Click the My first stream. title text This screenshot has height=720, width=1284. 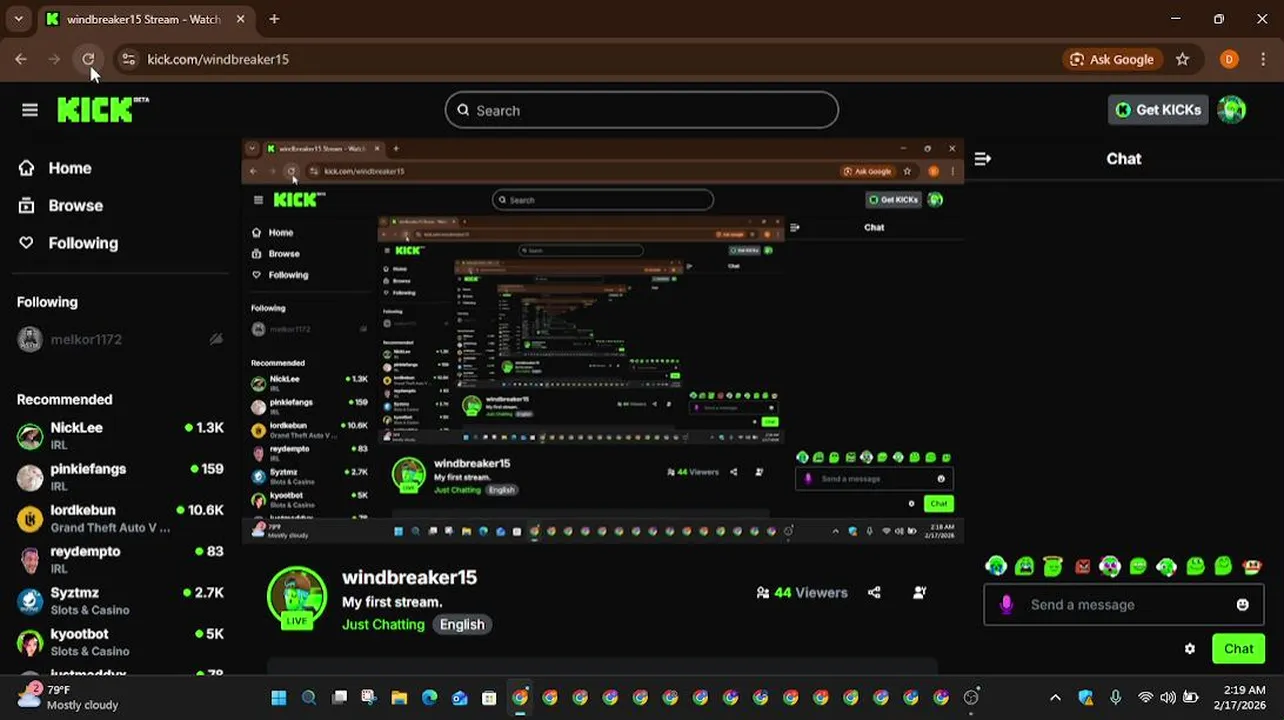(392, 602)
